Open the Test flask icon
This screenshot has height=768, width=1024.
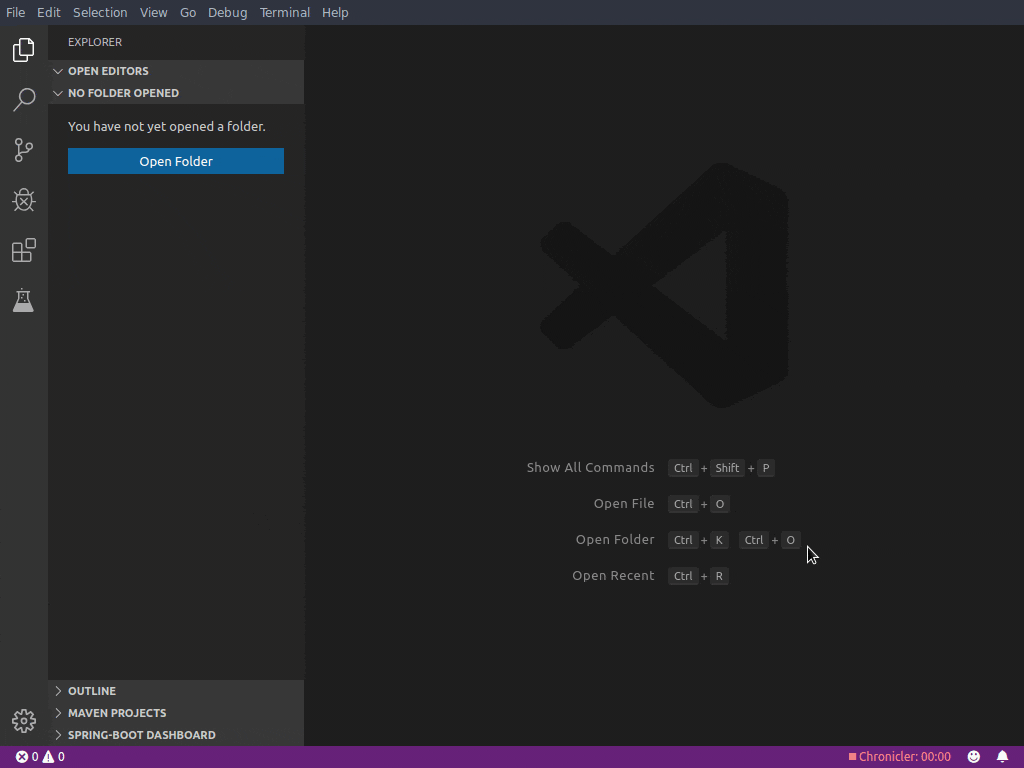pos(24,300)
